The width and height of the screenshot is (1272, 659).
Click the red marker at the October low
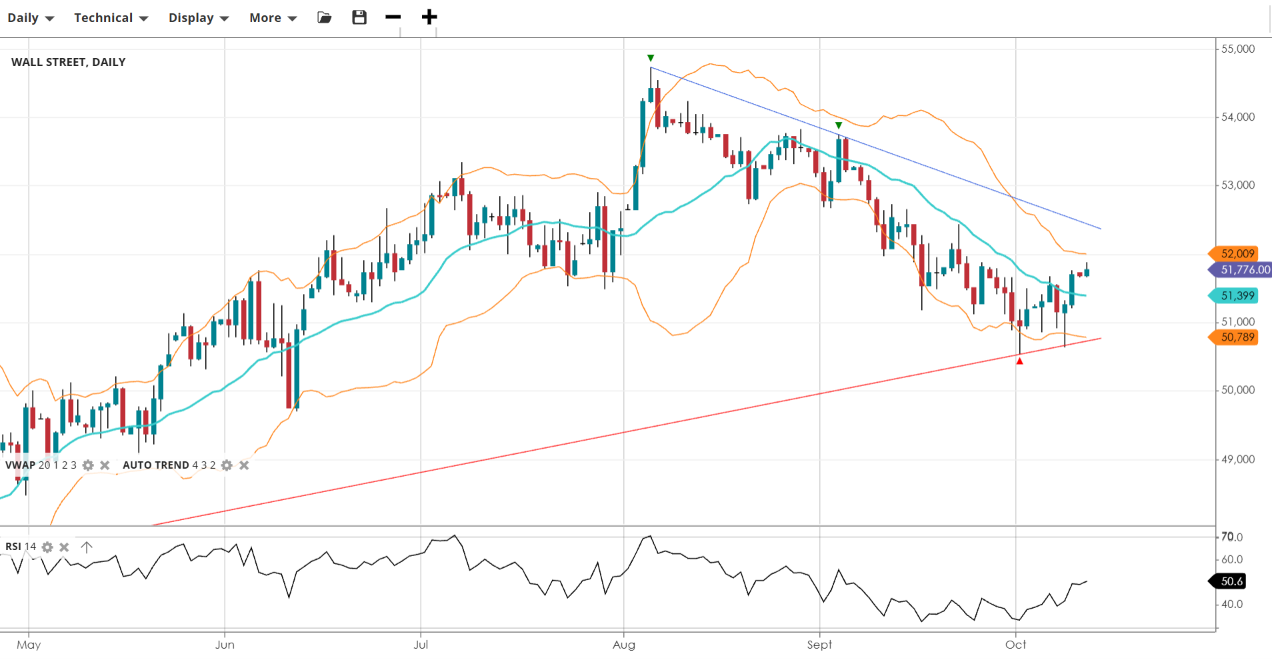(x=1020, y=361)
